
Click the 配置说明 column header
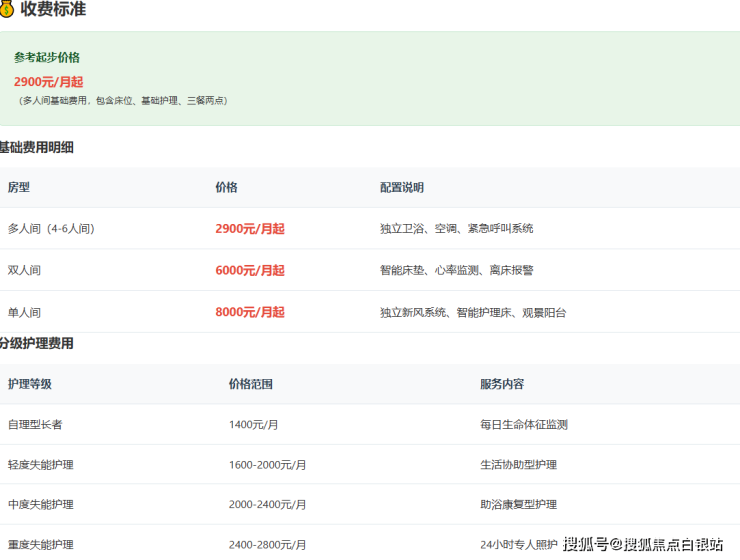[402, 187]
